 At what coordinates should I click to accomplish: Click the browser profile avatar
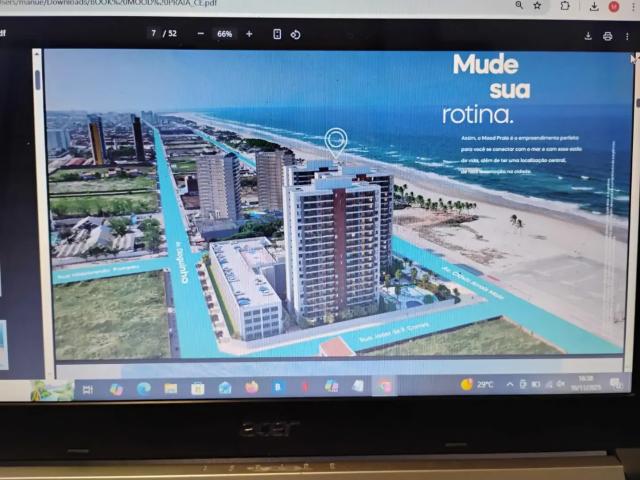click(x=613, y=6)
